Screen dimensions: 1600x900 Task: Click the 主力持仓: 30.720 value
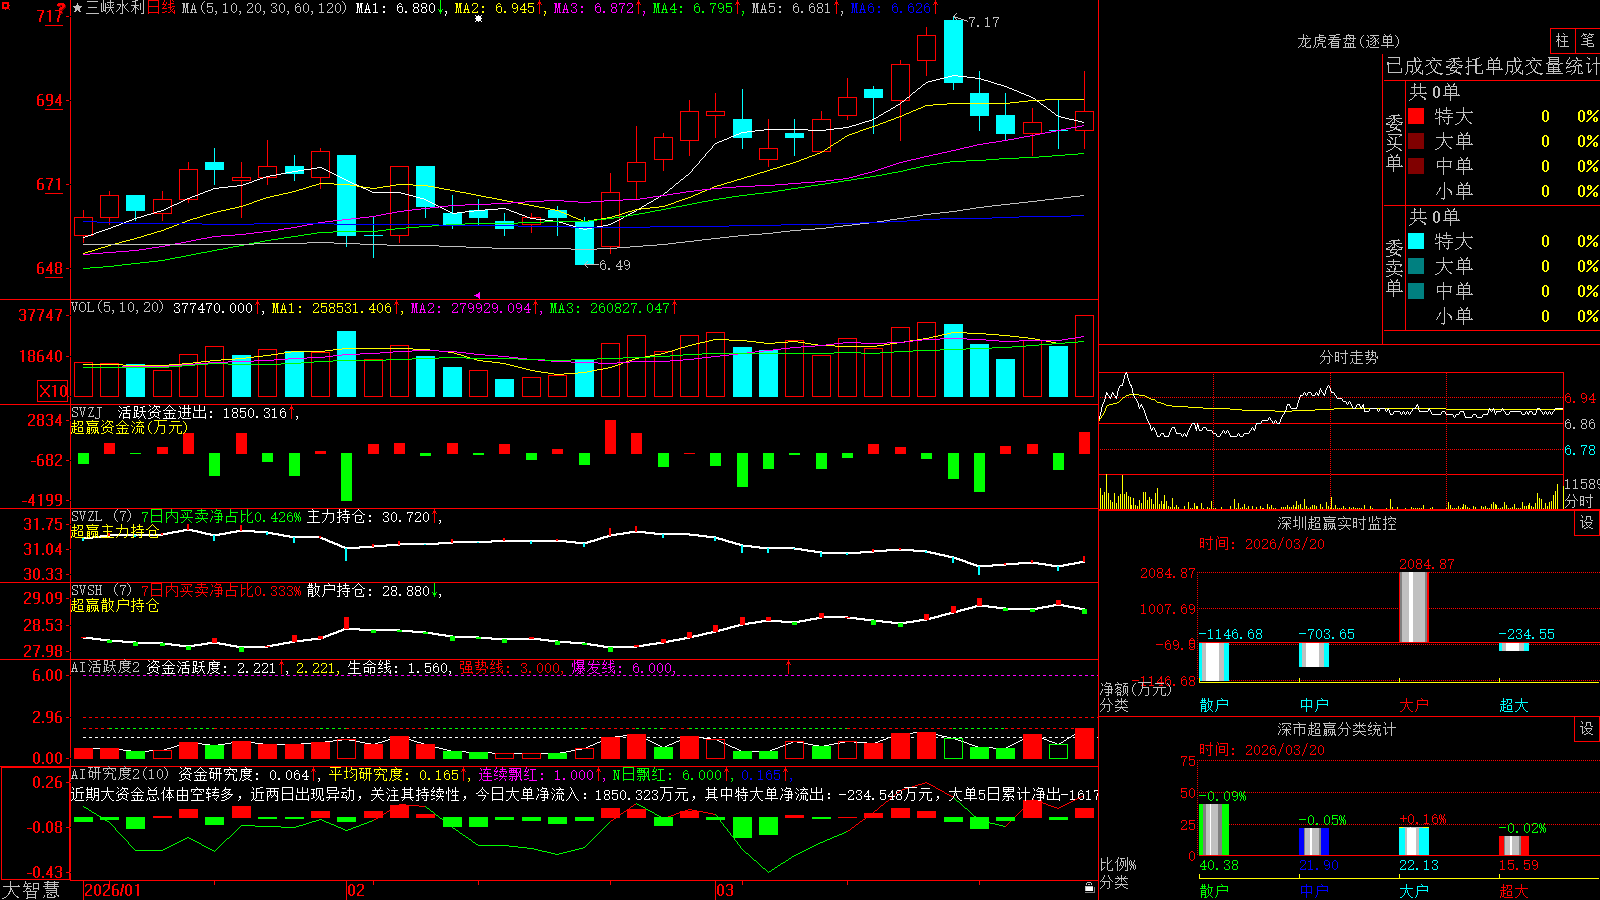point(369,517)
